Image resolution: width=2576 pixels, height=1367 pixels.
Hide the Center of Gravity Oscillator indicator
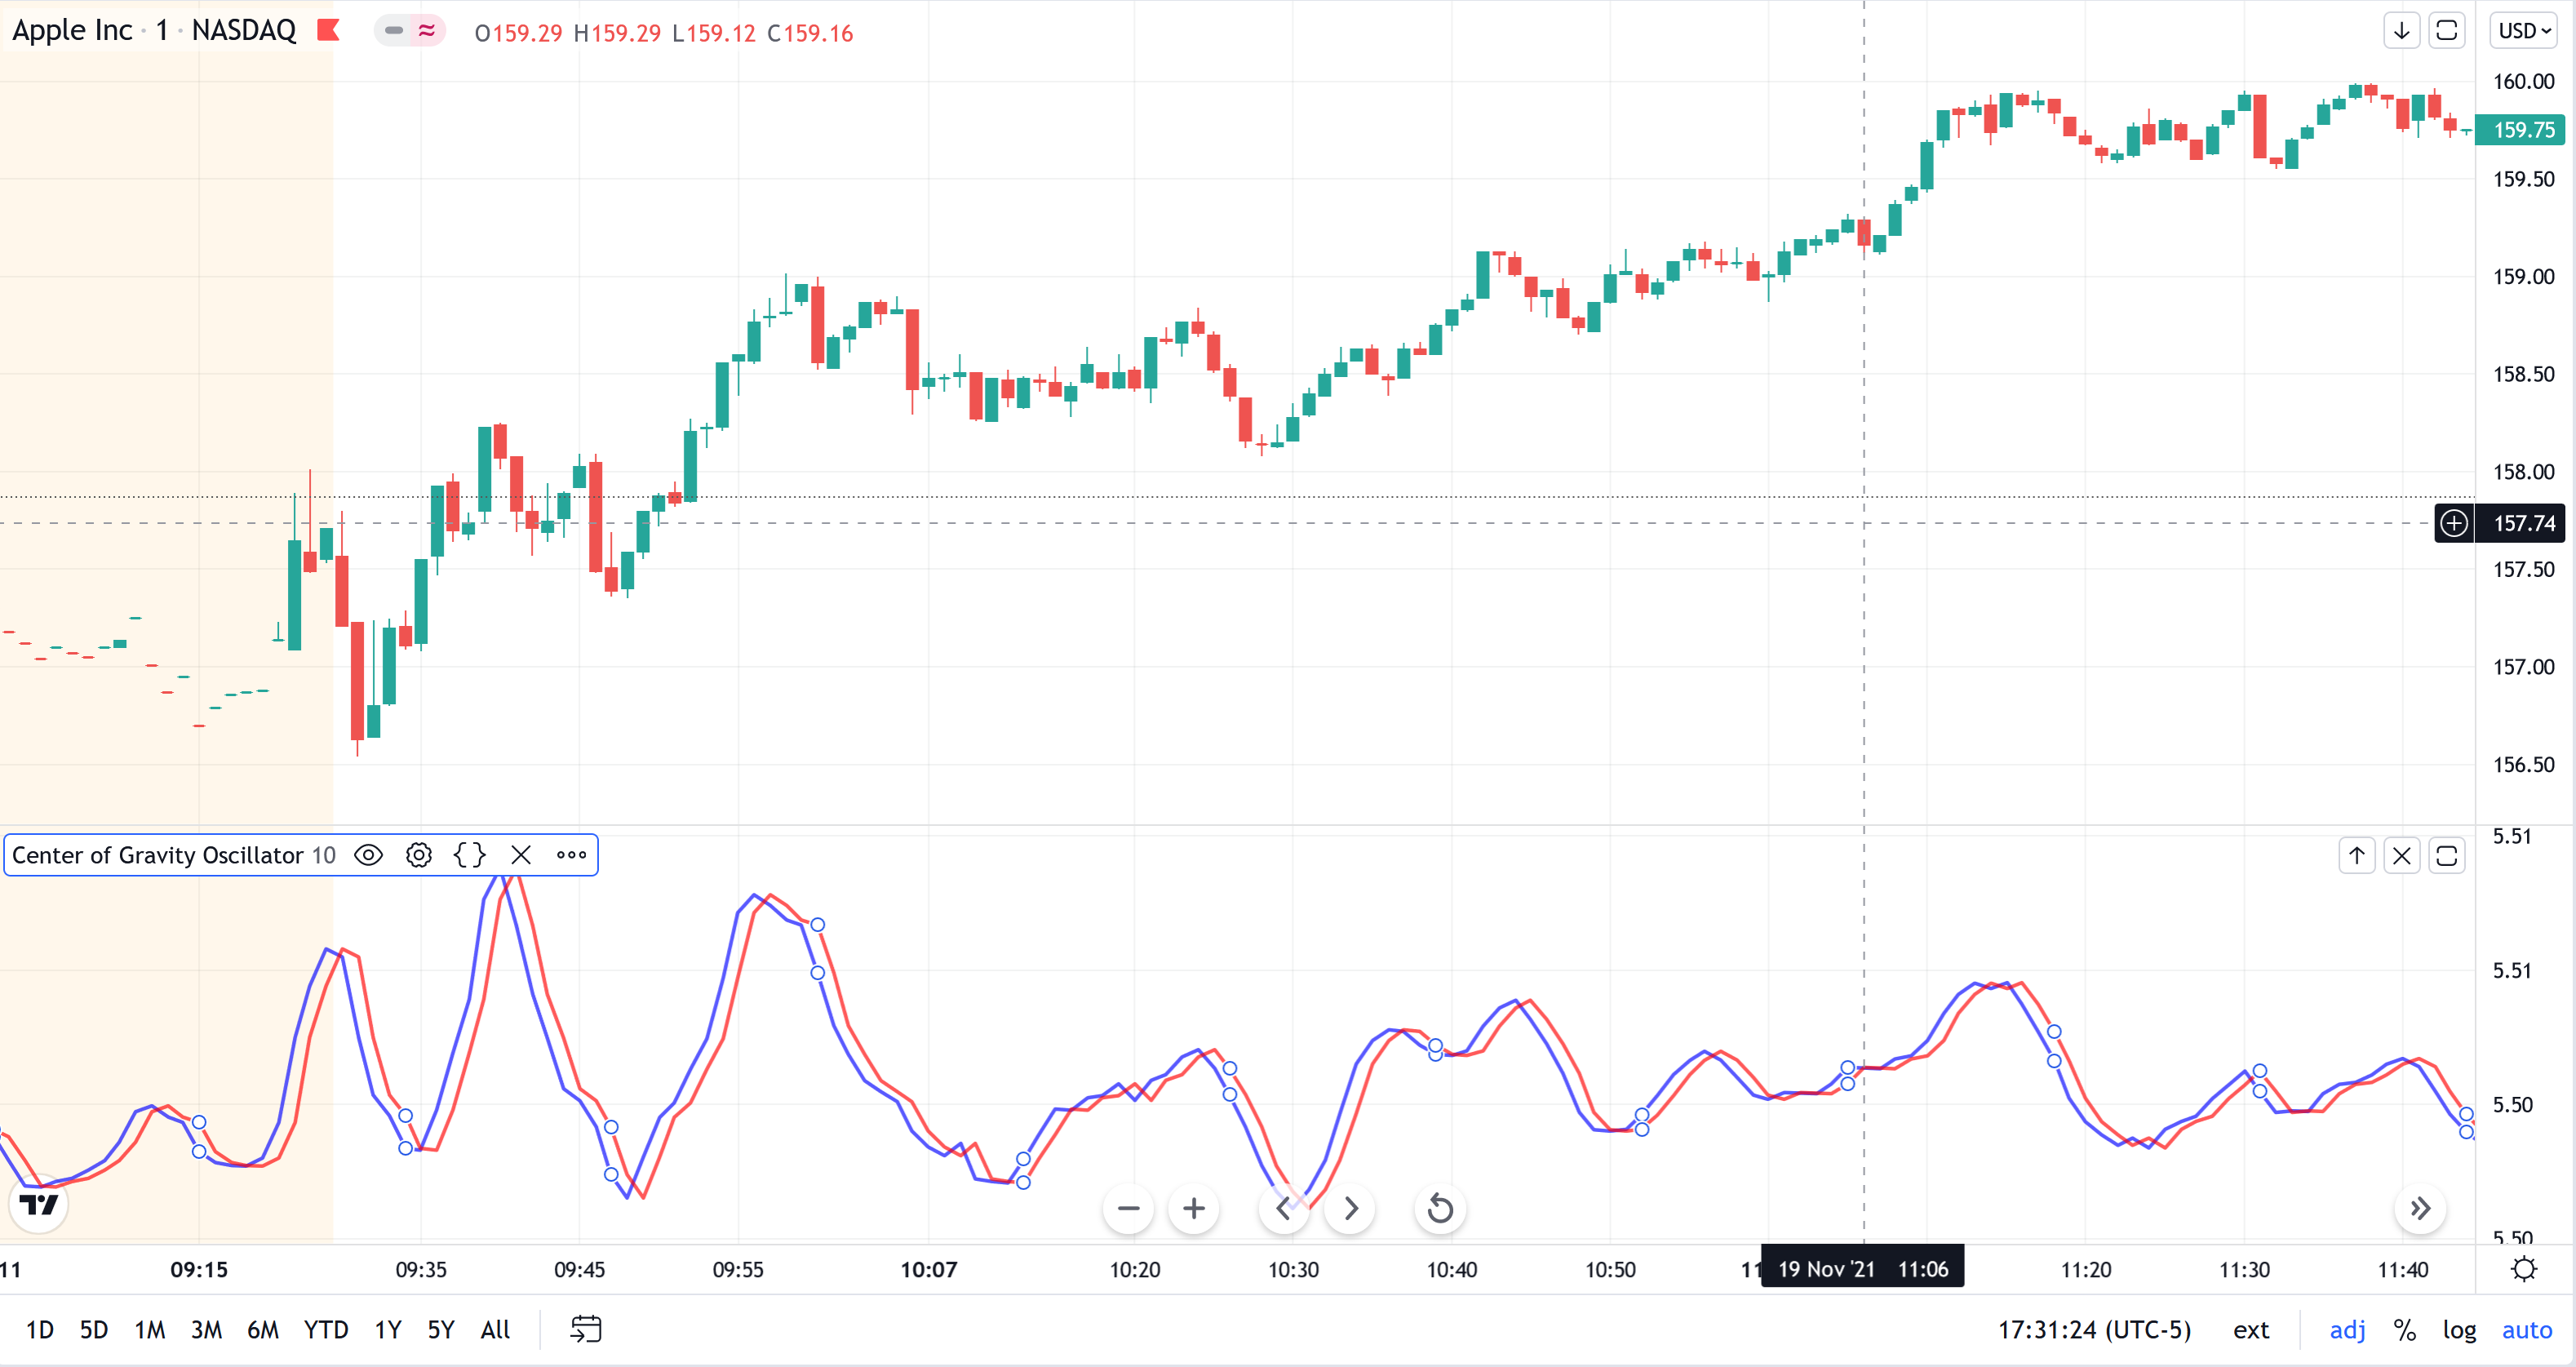tap(368, 855)
